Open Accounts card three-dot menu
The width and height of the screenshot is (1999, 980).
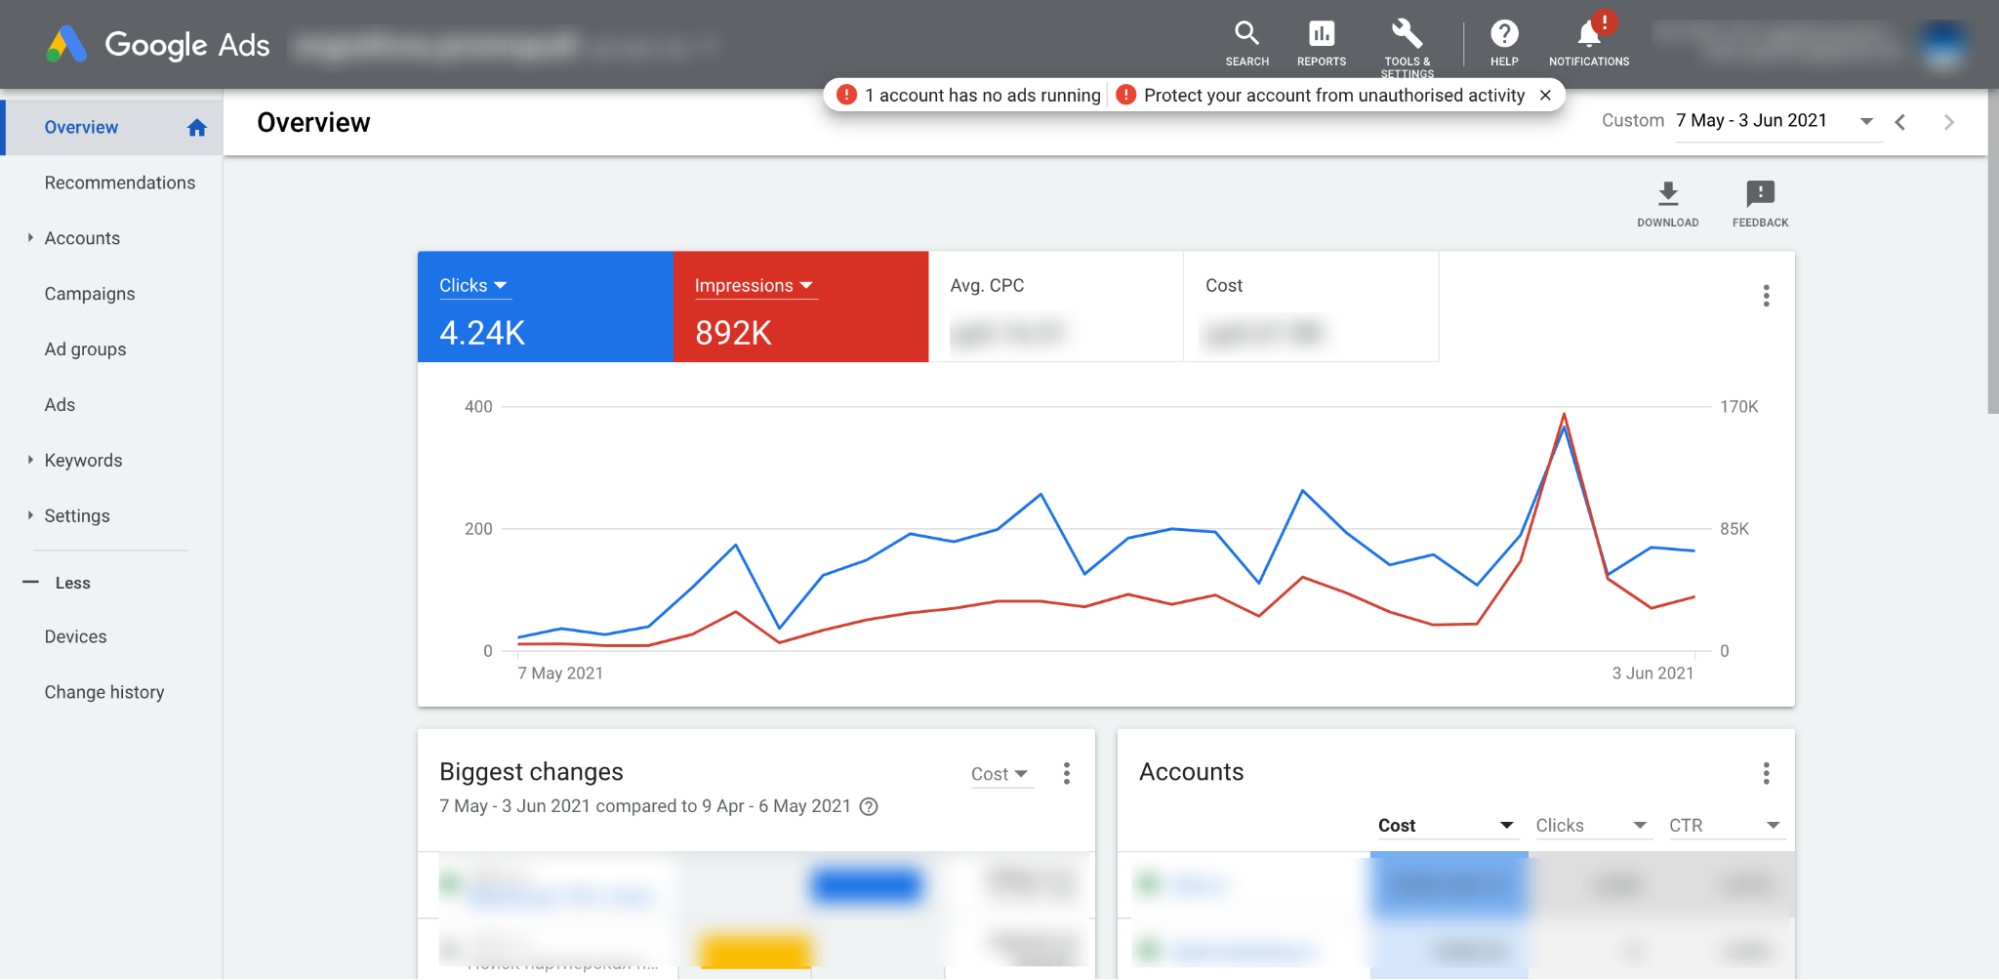tap(1766, 773)
